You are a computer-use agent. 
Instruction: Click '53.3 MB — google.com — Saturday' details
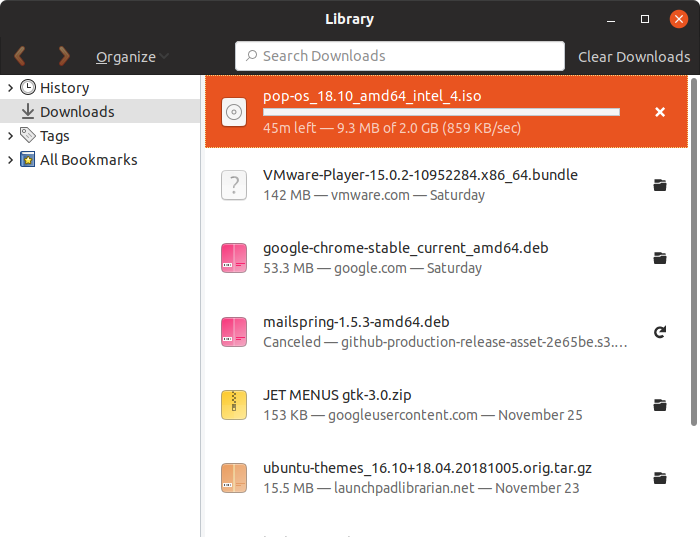tap(372, 268)
